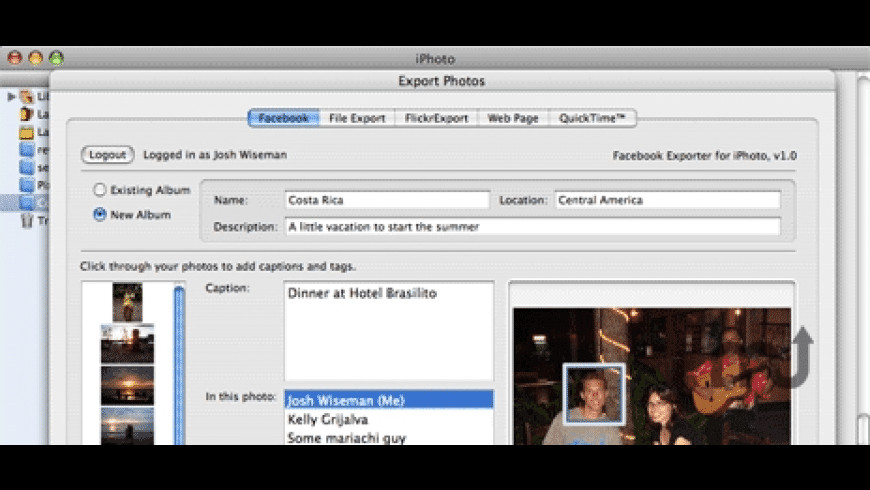Click the red close button of the iPhoto window
Image resolution: width=870 pixels, height=490 pixels.
click(x=15, y=58)
